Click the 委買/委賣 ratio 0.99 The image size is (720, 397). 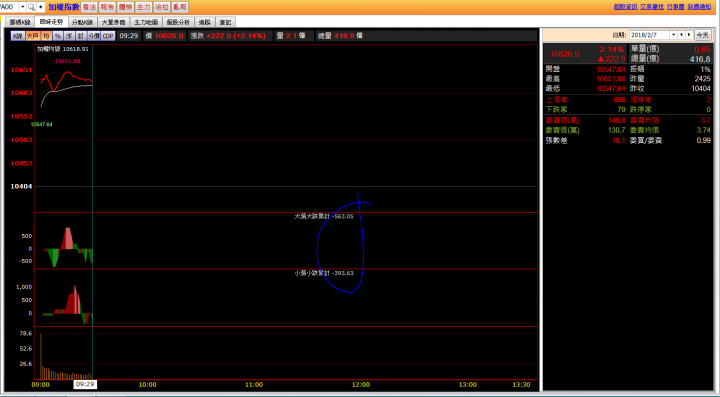[703, 140]
